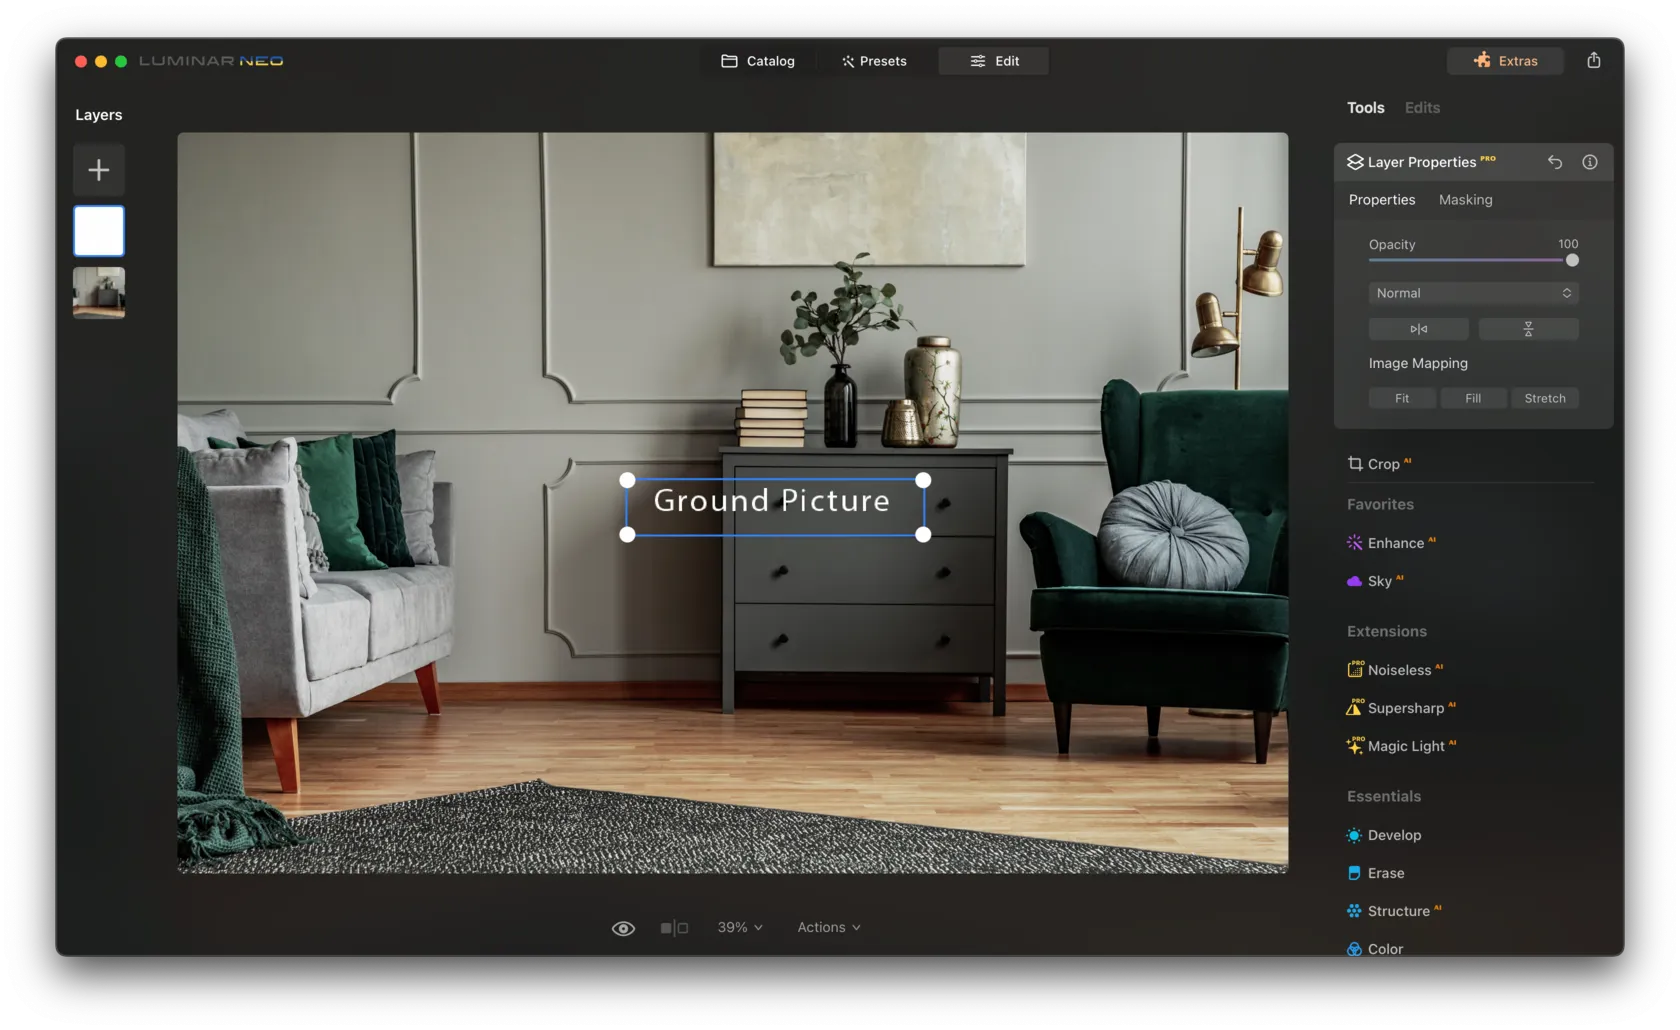Select Fill image mapping option
Screen dimensions: 1680x1030
[1473, 398]
